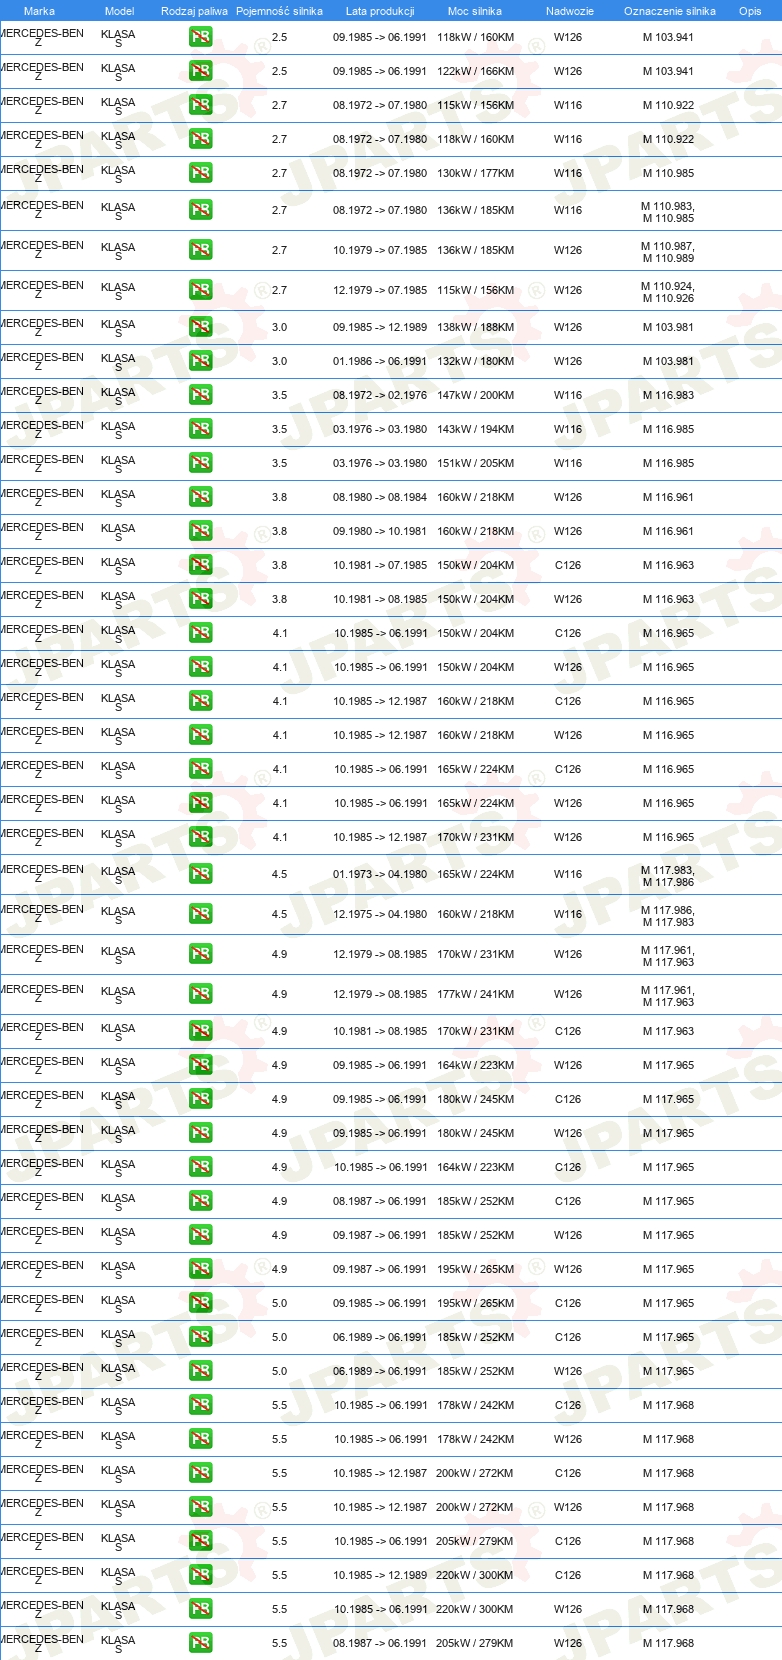The height and width of the screenshot is (1660, 782).
Task: Click the fuel icon in the 12.1979 -> 07.1985 row
Action: pyautogui.click(x=200, y=291)
